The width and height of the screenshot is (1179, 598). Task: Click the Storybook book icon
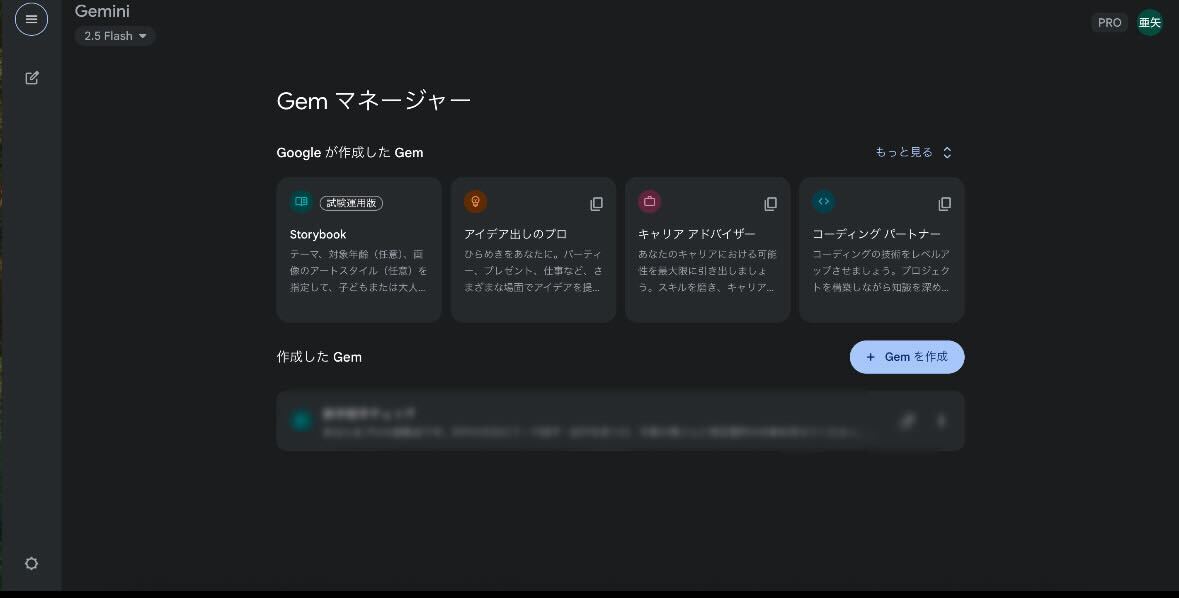(301, 202)
